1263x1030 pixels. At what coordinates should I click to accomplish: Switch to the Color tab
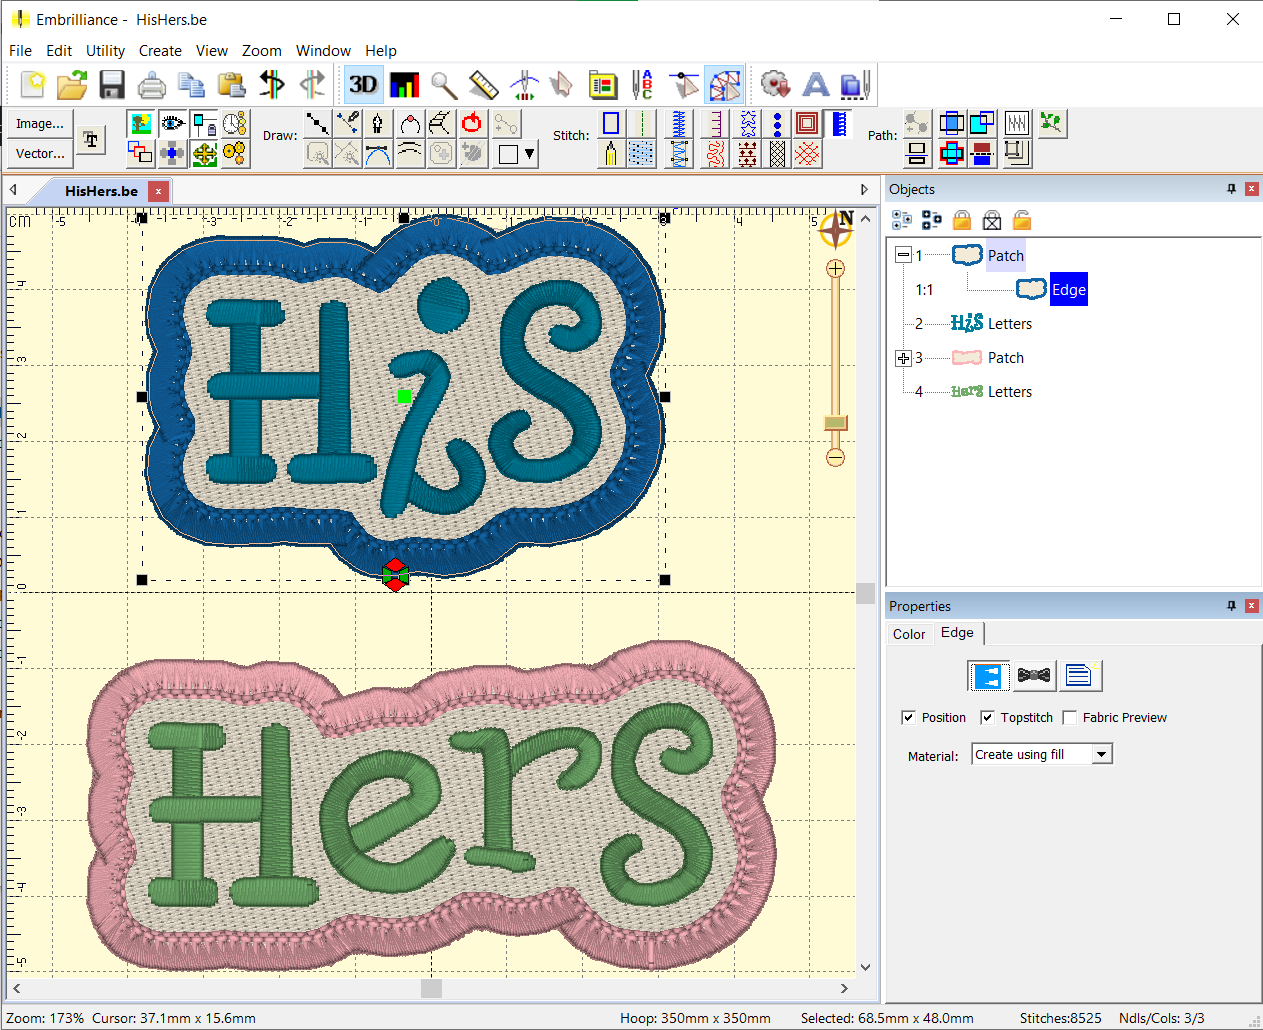909,634
